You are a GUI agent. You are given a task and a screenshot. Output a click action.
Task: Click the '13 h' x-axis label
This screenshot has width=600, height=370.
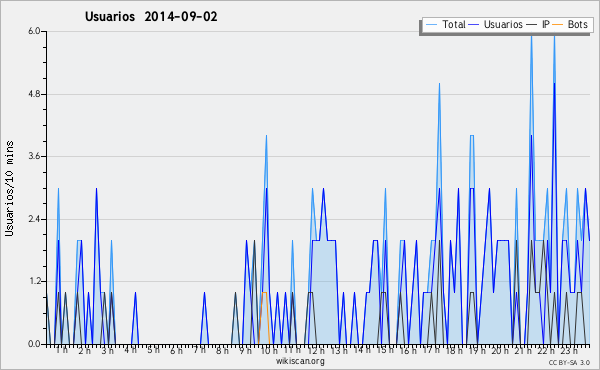coord(339,350)
